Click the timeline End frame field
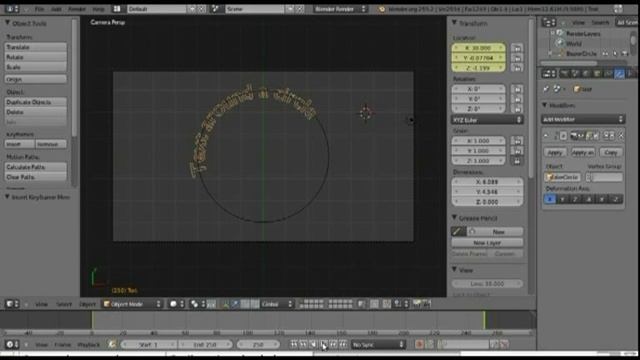Viewport: 640px width, 360px height. (205, 345)
